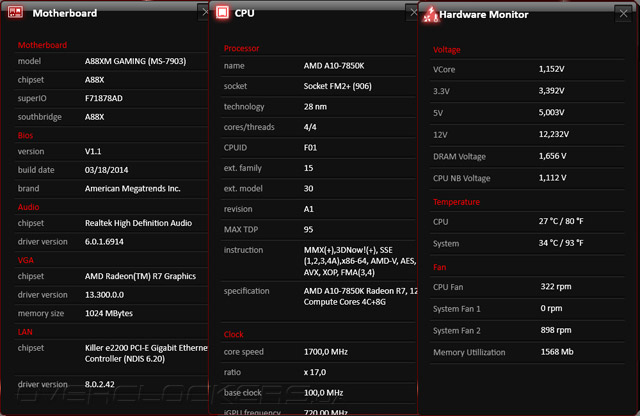Select cores/threads value 4/4

coord(310,127)
